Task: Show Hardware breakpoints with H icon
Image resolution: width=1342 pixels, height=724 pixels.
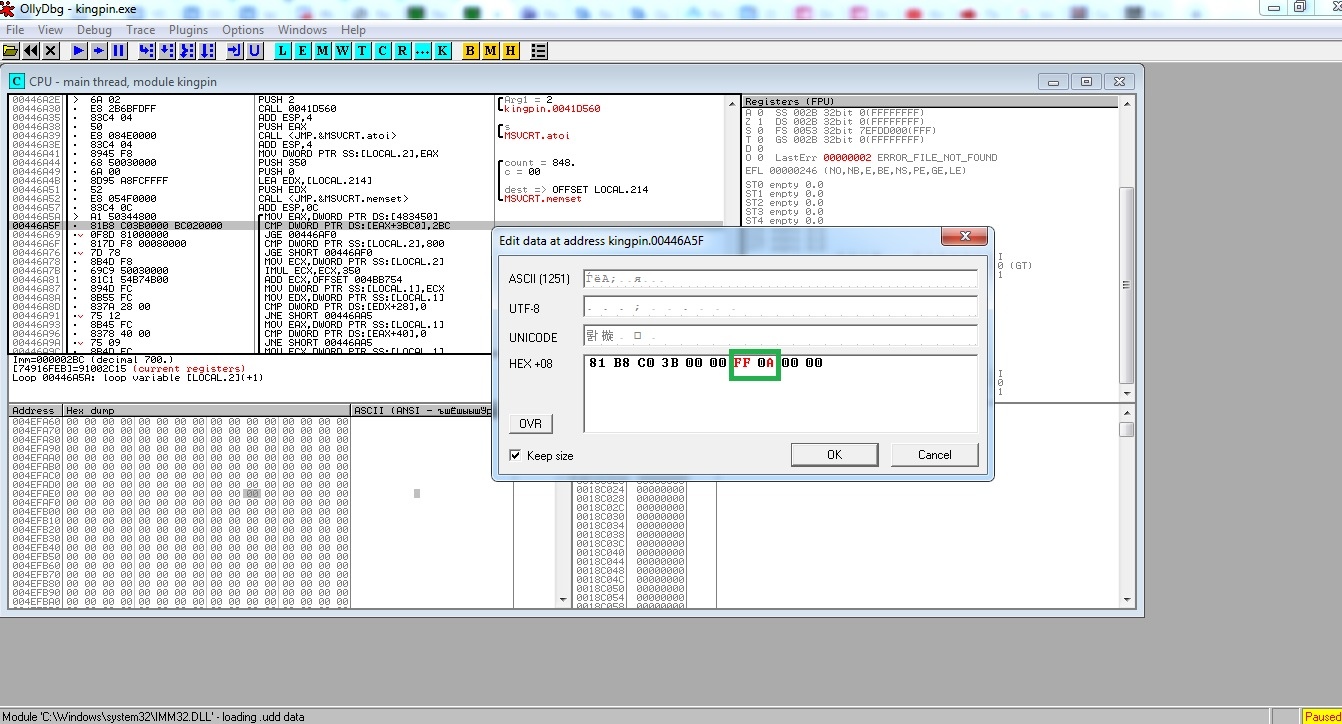Action: 510,51
